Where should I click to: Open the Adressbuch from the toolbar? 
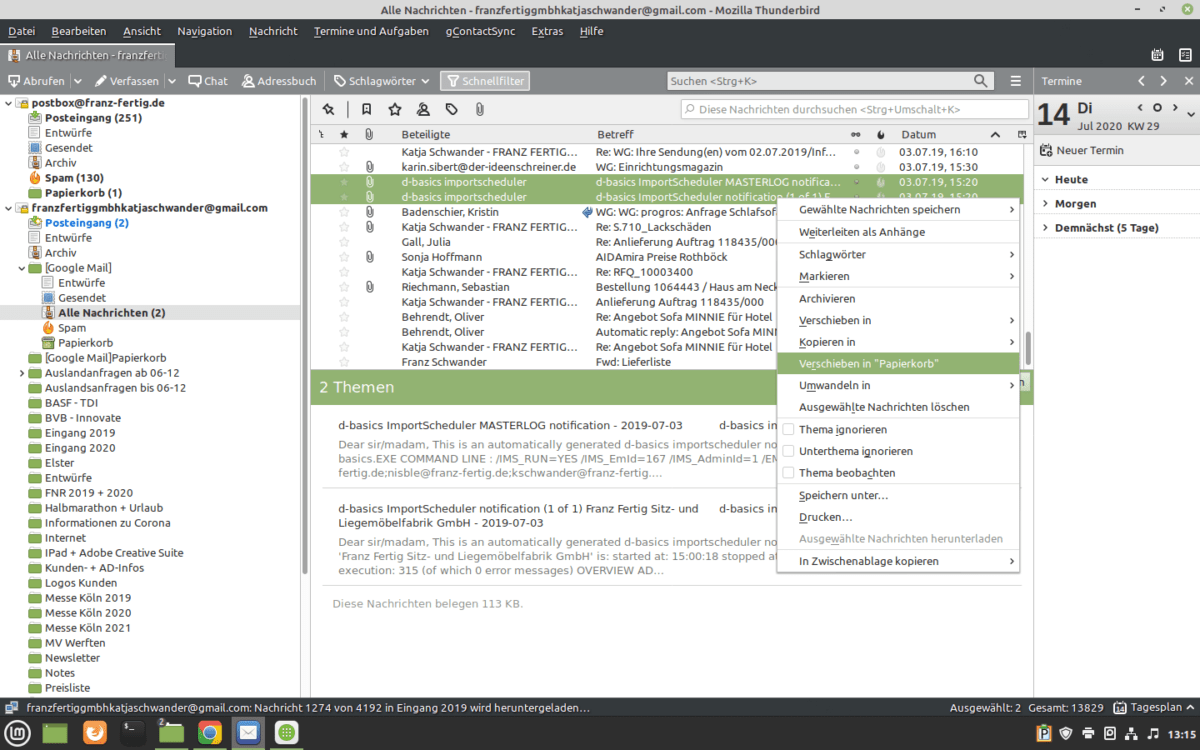click(278, 81)
